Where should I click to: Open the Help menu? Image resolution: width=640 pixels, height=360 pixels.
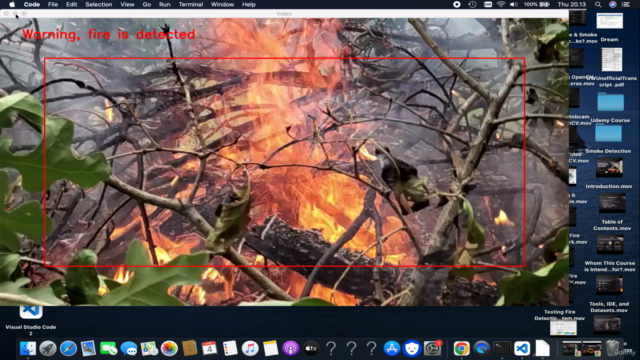249,4
